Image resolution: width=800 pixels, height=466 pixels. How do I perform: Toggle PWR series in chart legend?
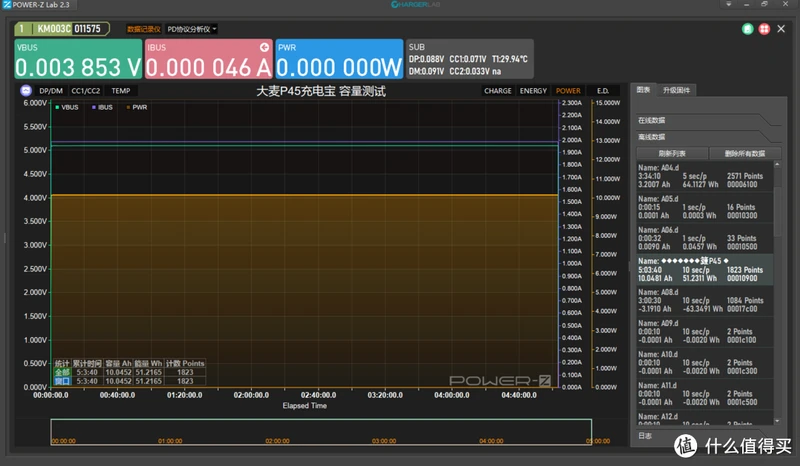pos(137,107)
